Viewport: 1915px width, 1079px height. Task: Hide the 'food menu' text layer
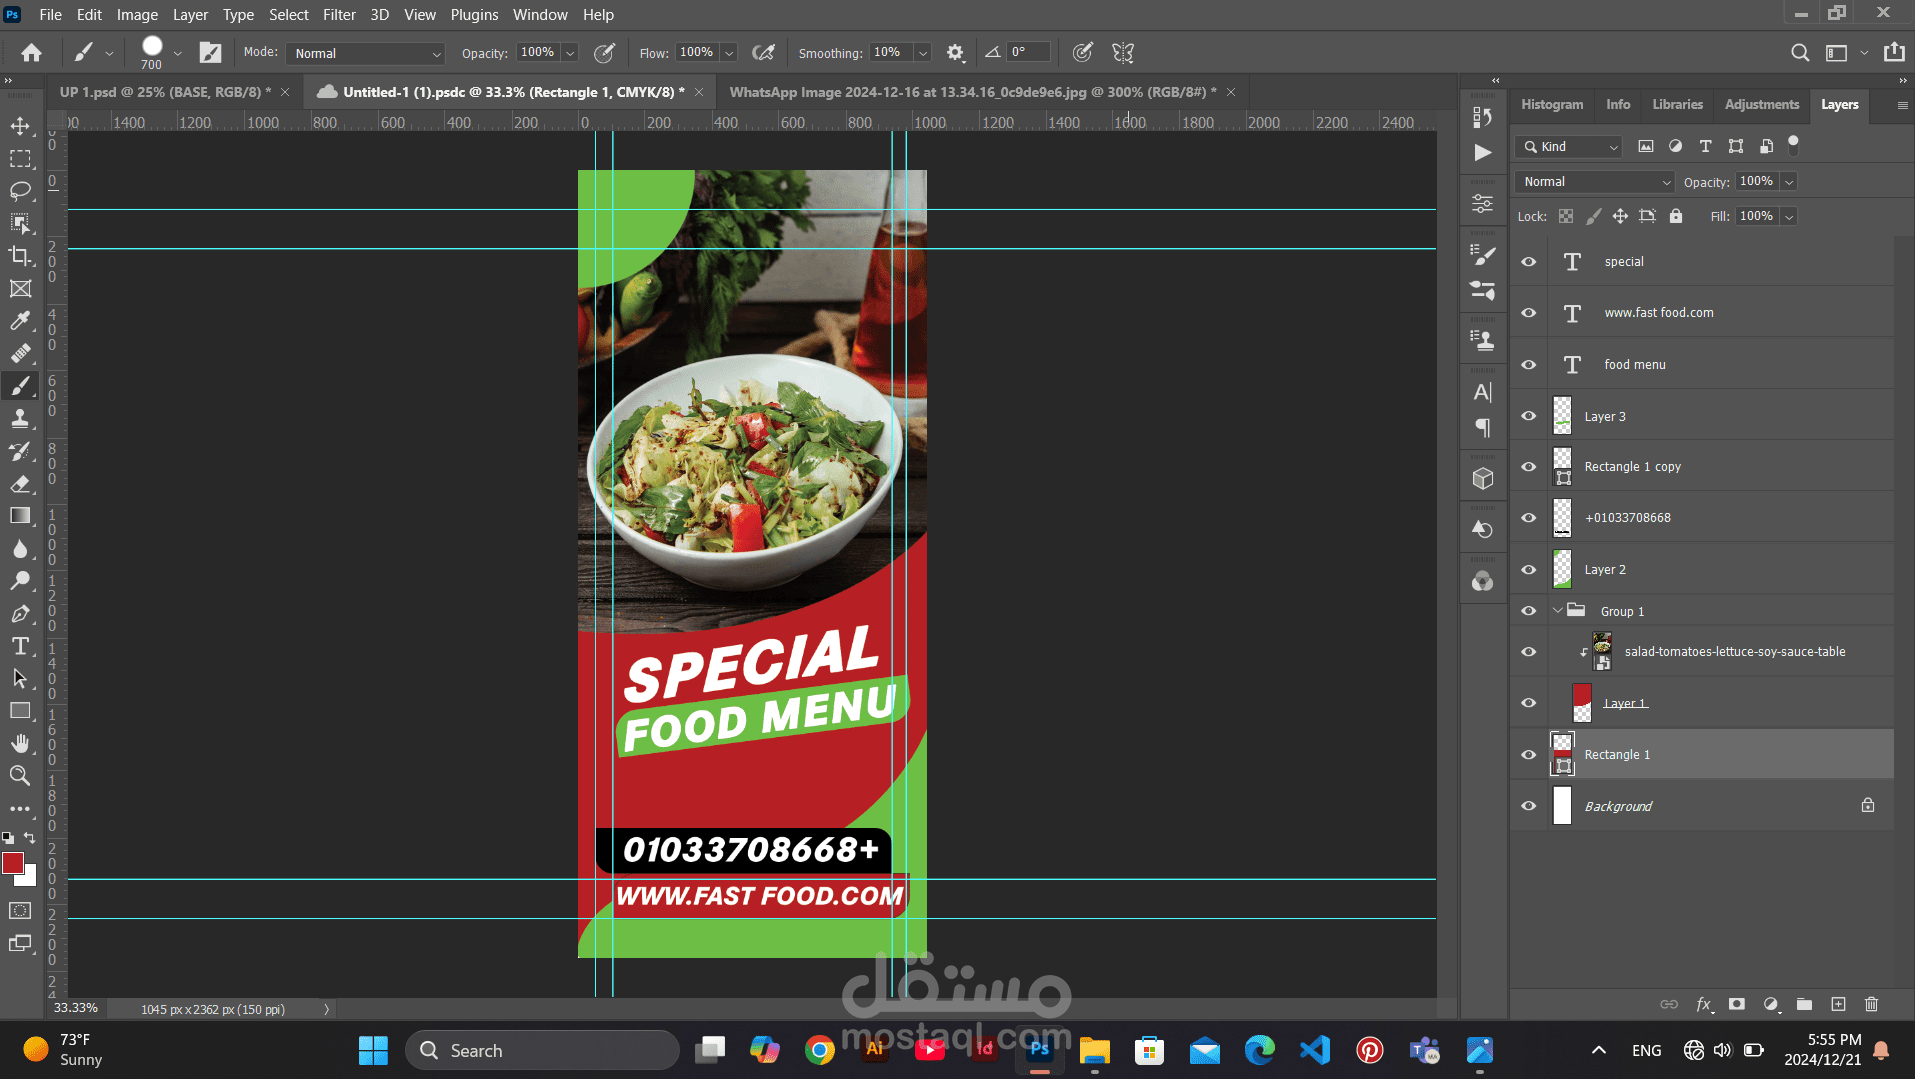click(x=1529, y=365)
